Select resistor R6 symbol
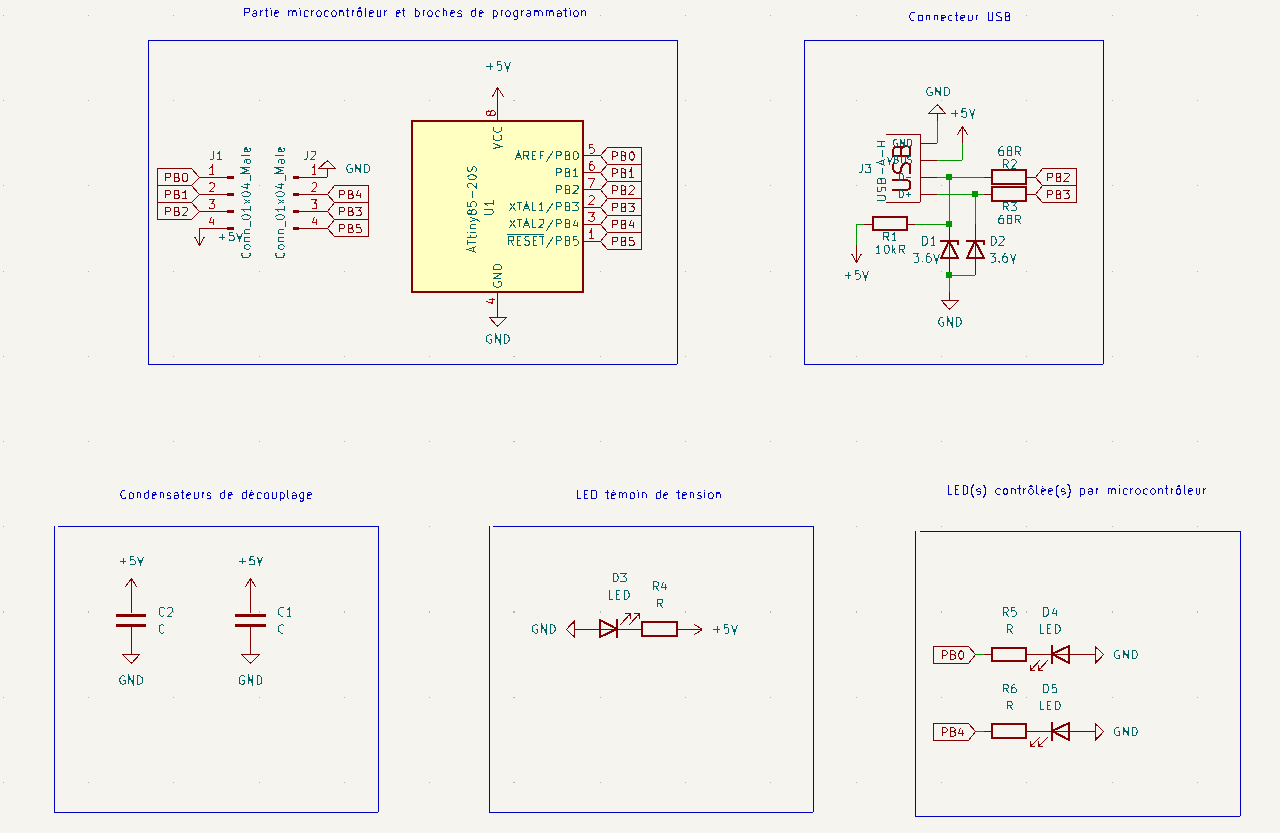Screen dimensions: 1280x833 pos(1008,732)
